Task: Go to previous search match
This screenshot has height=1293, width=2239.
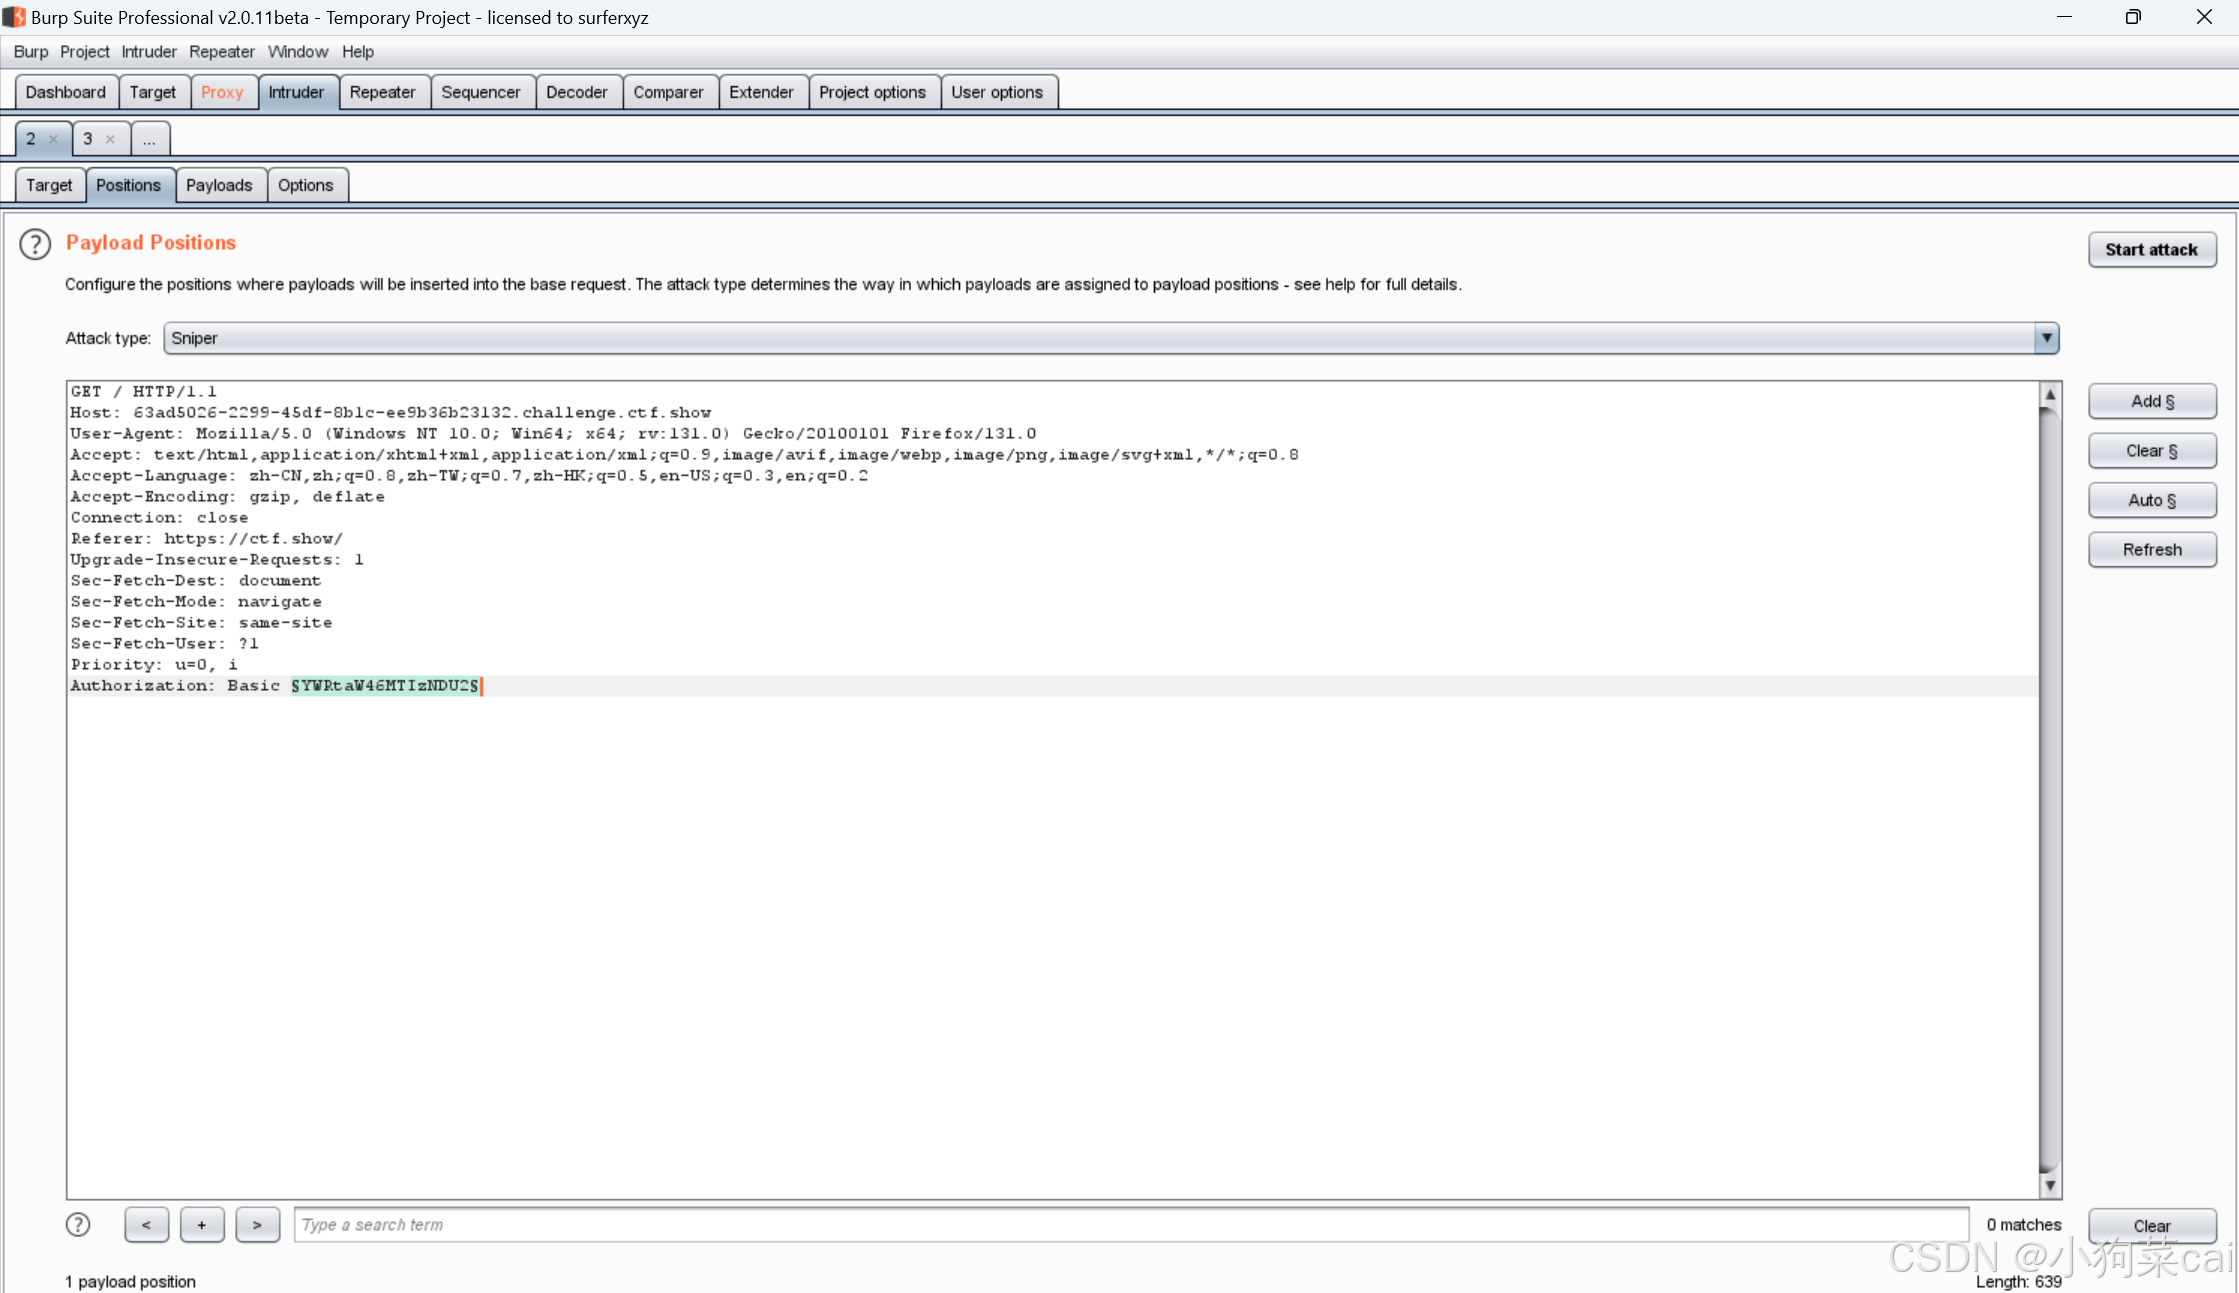Action: (x=146, y=1225)
